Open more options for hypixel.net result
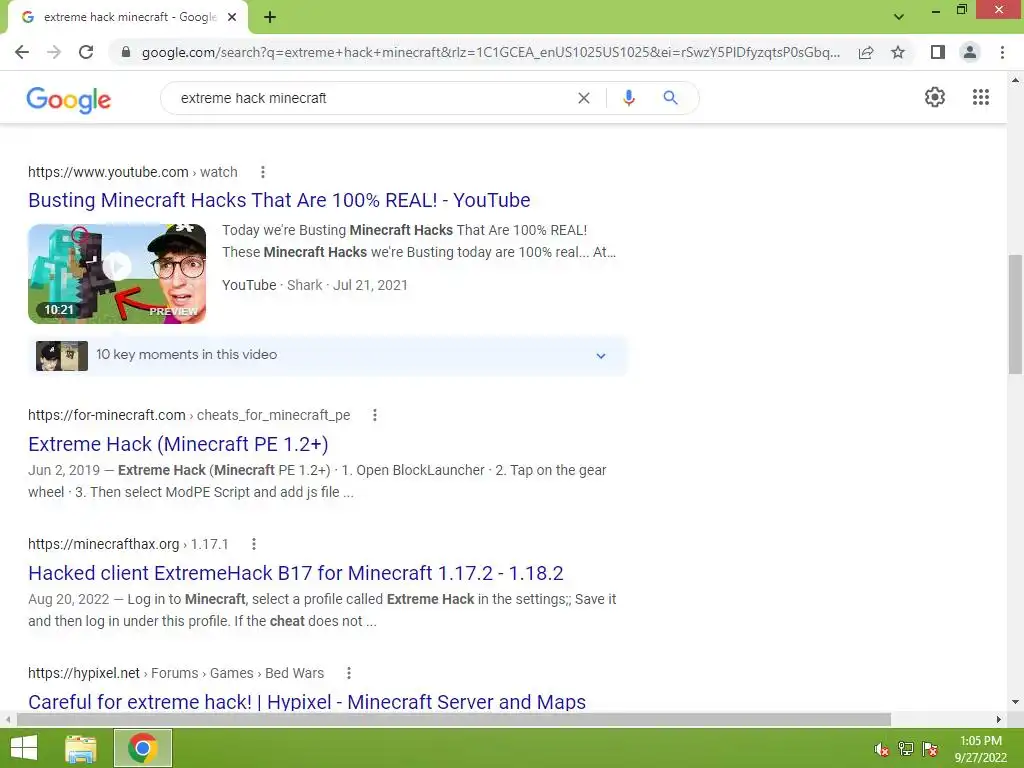The width and height of the screenshot is (1024, 768). (x=349, y=673)
